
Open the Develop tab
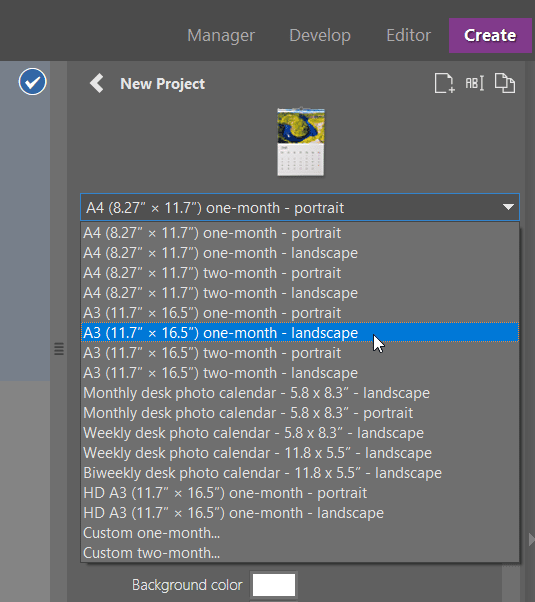pyautogui.click(x=320, y=35)
